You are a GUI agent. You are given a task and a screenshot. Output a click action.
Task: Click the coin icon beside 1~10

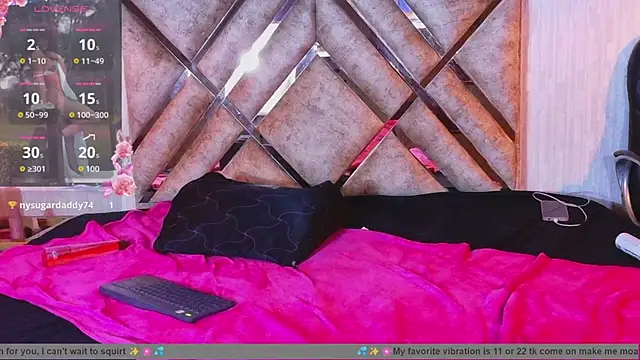pos(22,61)
